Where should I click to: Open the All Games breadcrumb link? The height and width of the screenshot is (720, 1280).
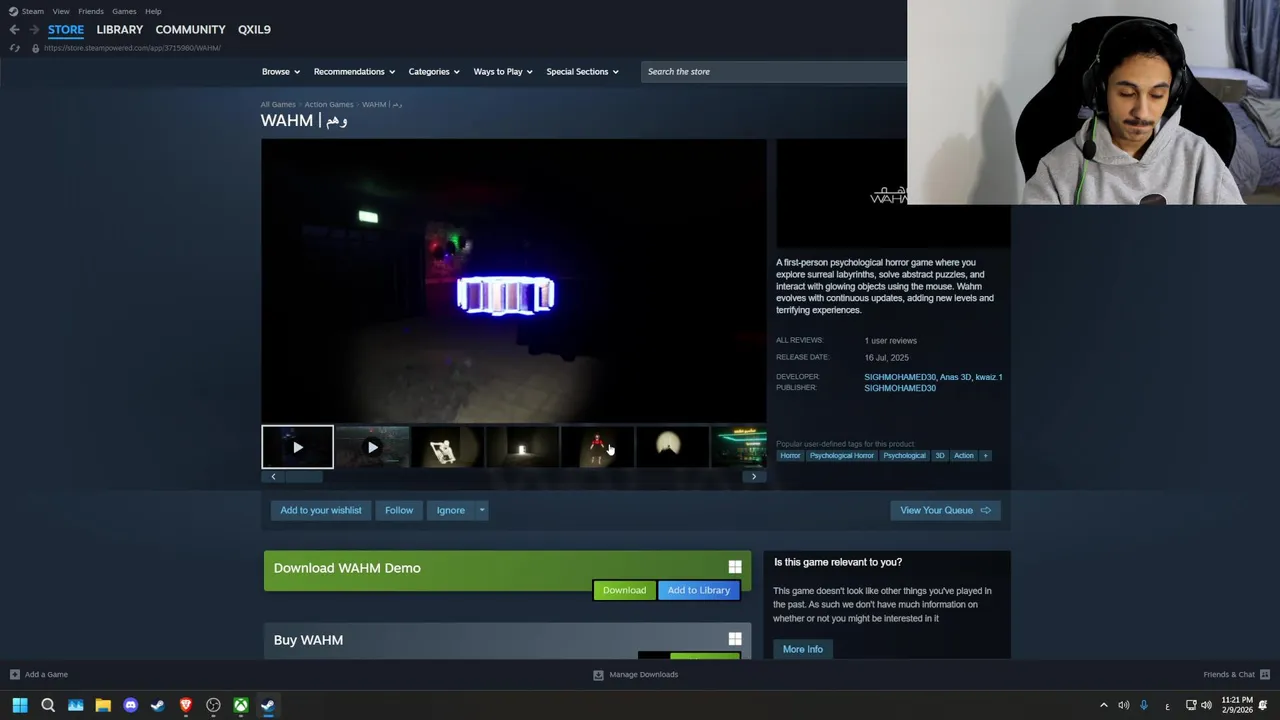click(278, 104)
